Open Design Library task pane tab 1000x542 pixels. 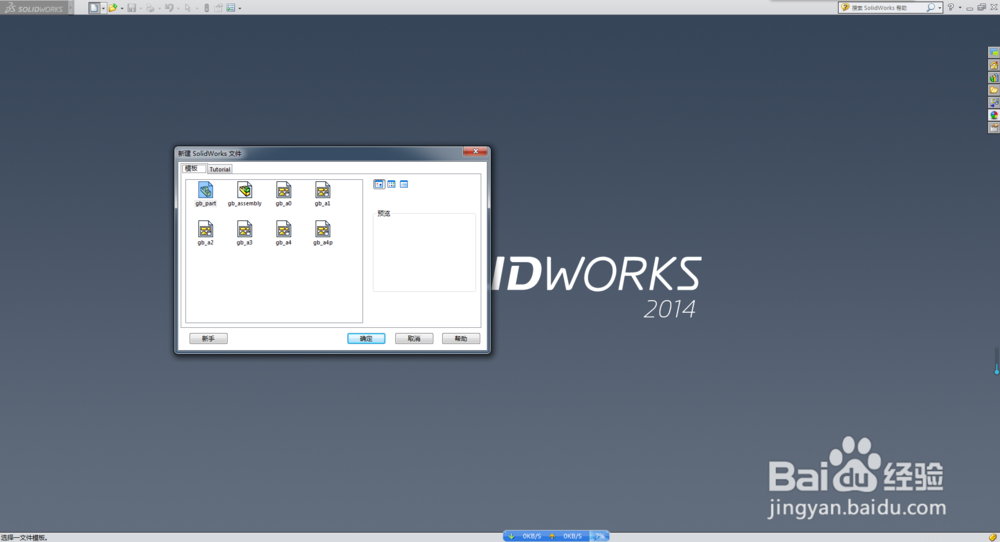pos(994,78)
